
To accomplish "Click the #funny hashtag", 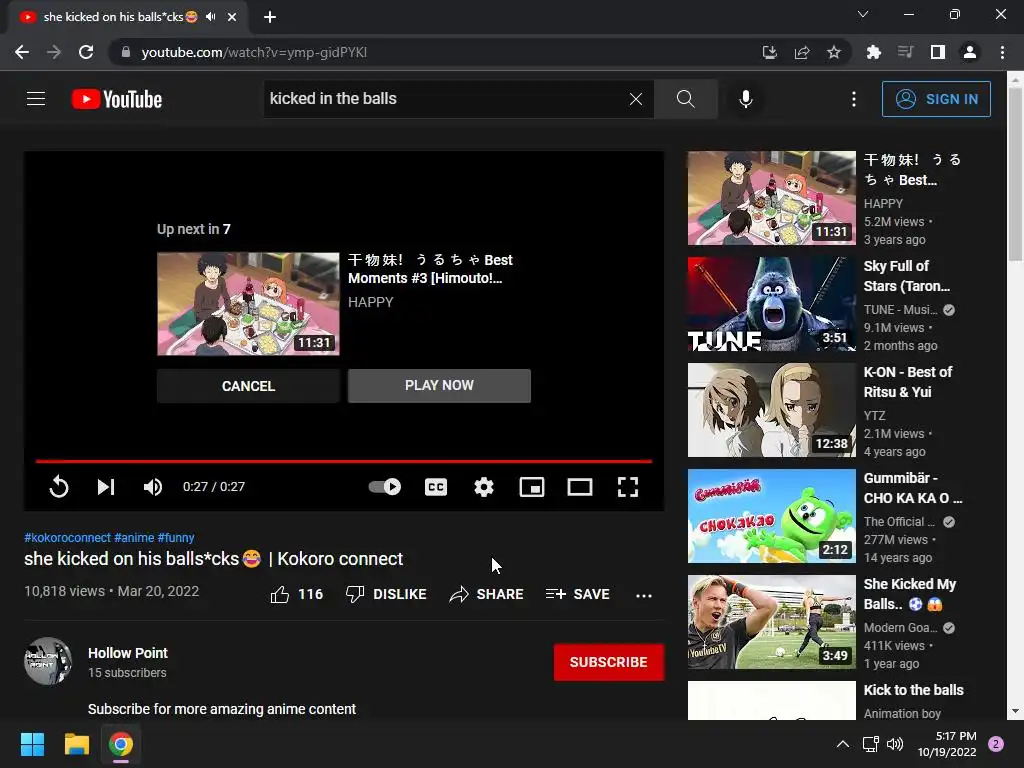I will tap(176, 537).
